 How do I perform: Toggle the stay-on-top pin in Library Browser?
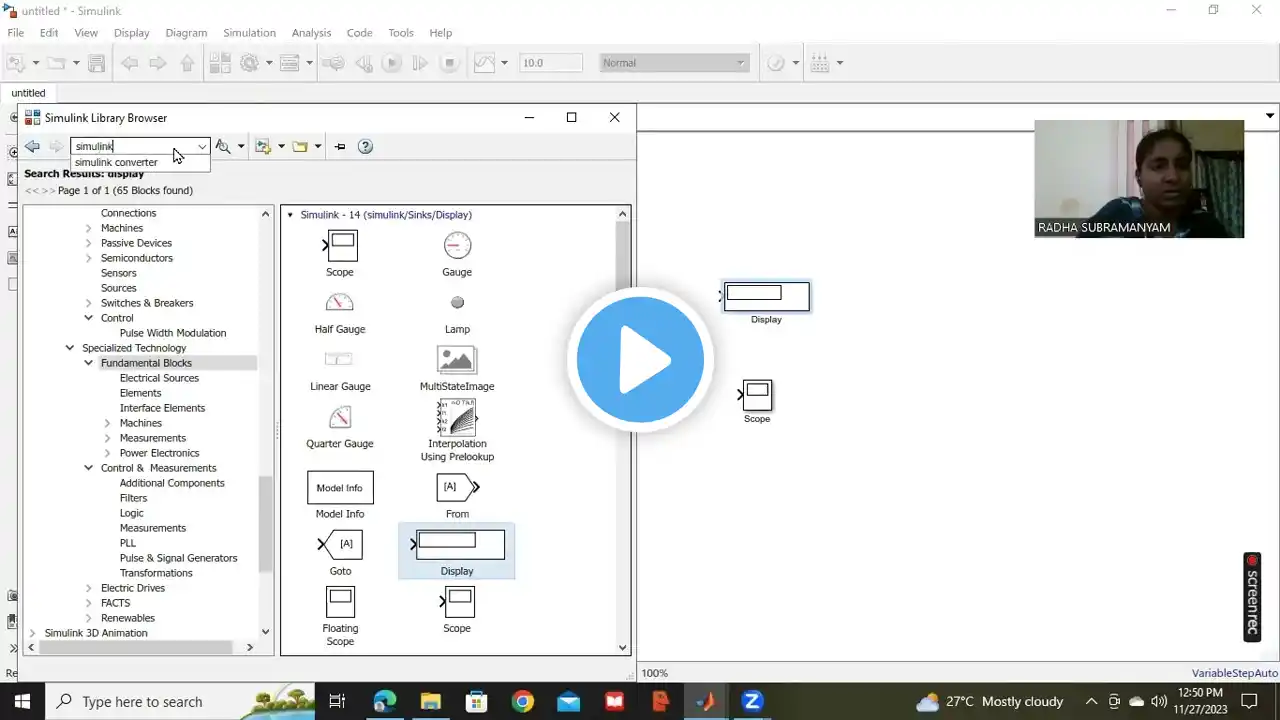click(x=340, y=146)
